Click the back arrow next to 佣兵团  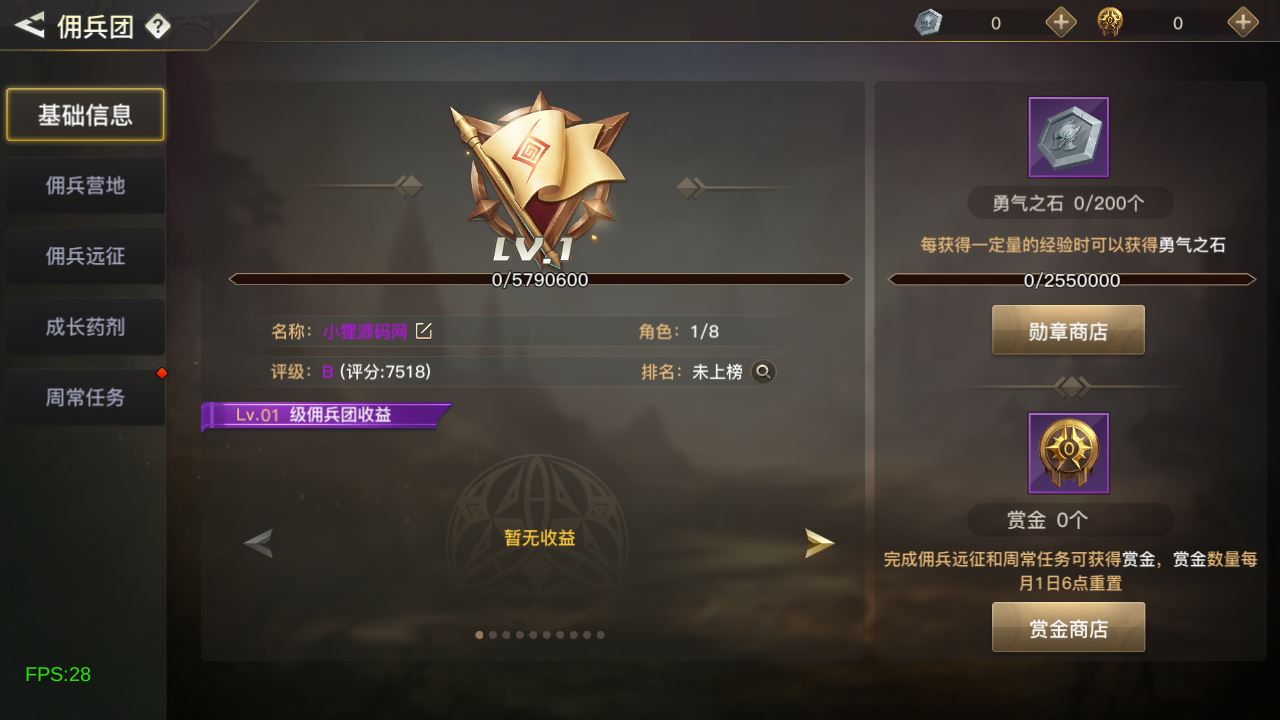[30, 25]
